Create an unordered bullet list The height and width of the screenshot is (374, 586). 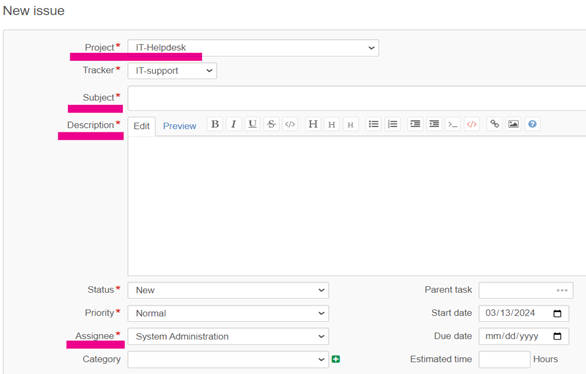click(373, 124)
